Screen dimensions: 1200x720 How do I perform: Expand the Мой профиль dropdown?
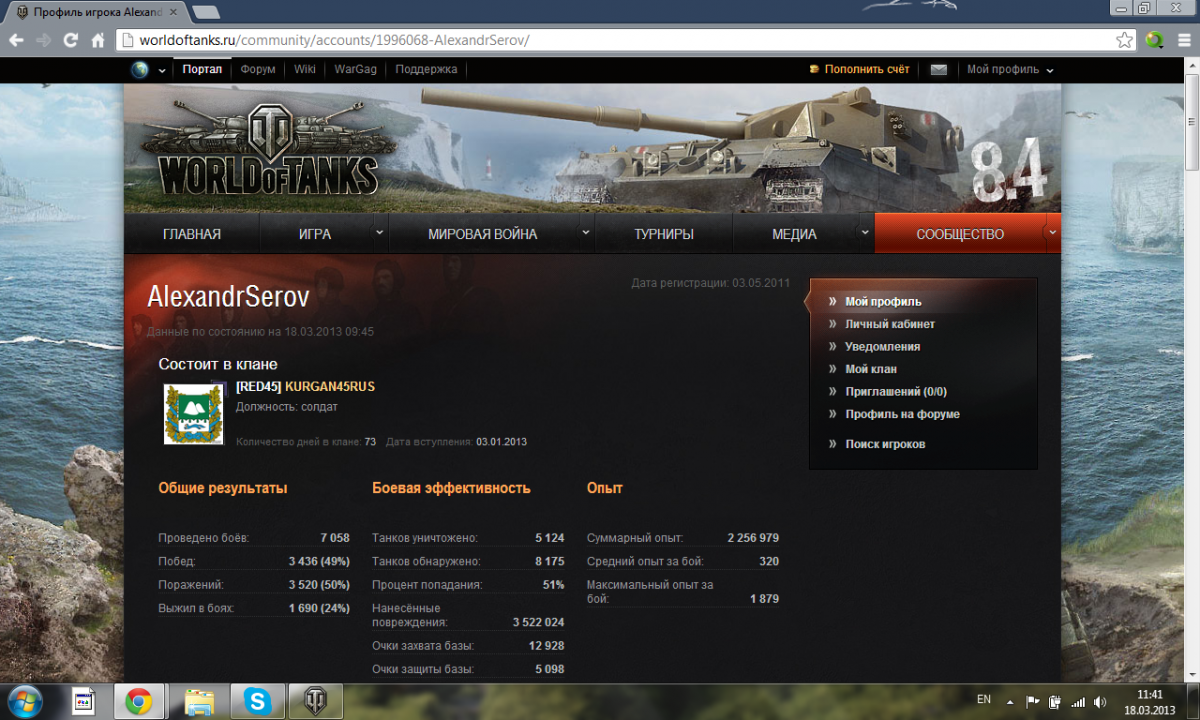1050,71
